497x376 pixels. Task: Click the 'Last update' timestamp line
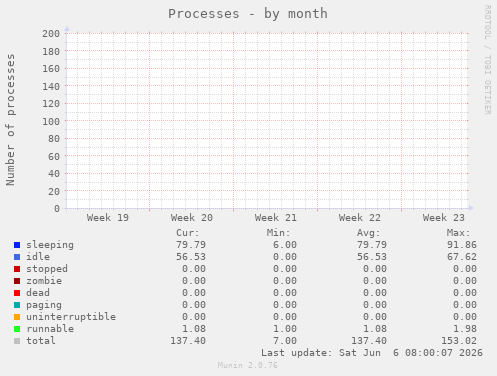[372, 353]
